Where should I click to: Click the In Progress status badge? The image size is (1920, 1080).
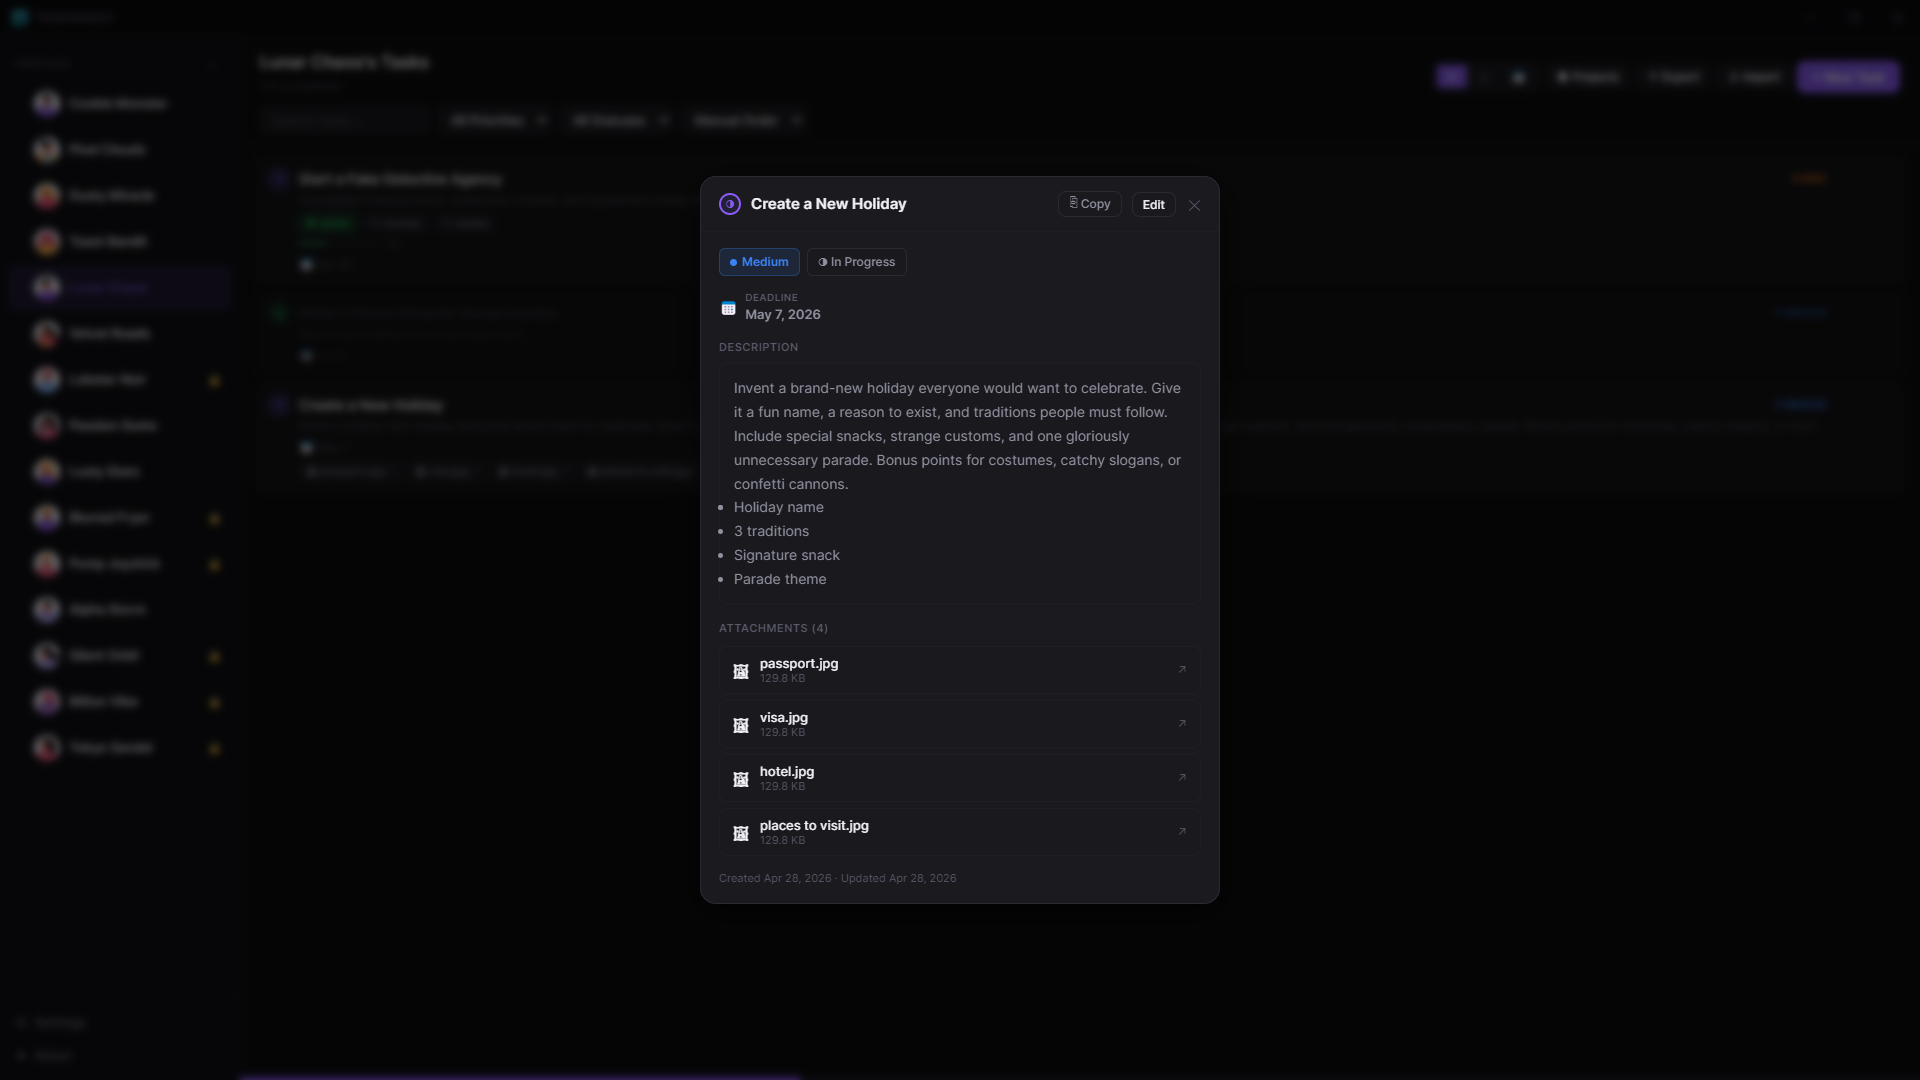857,262
